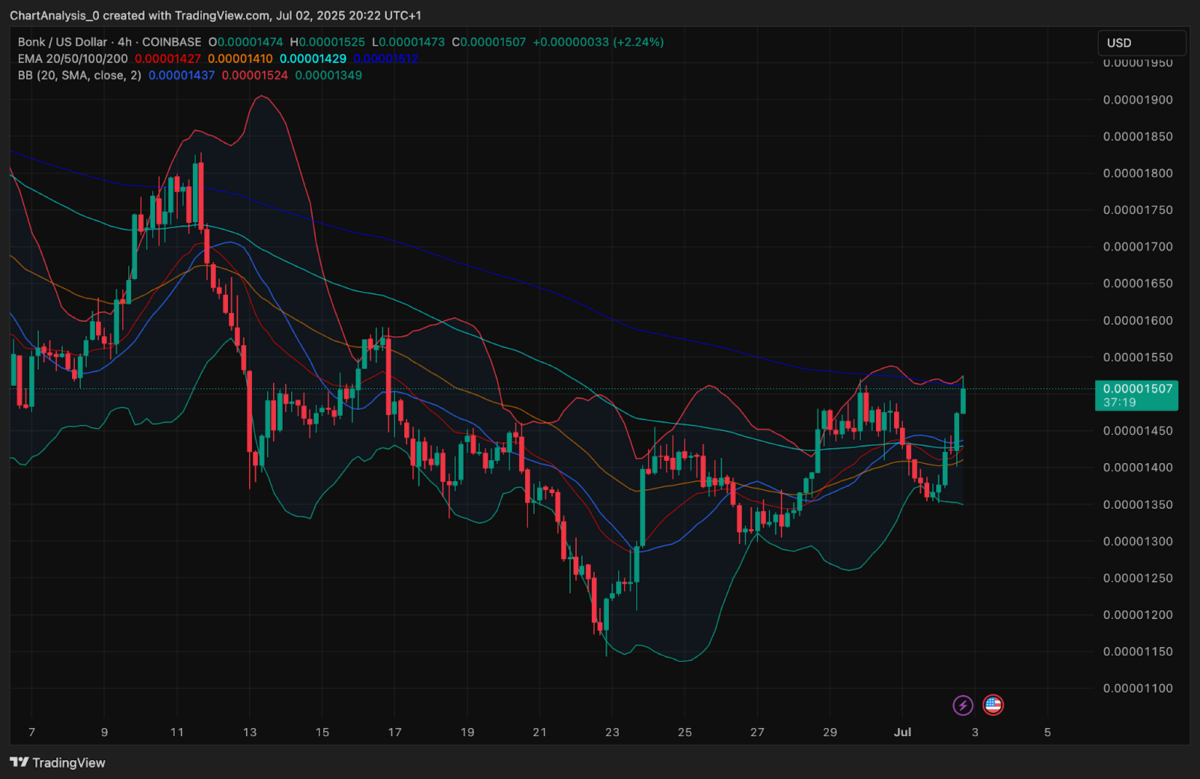
Task: Click the 29 date label on the time axis
Action: click(x=829, y=732)
